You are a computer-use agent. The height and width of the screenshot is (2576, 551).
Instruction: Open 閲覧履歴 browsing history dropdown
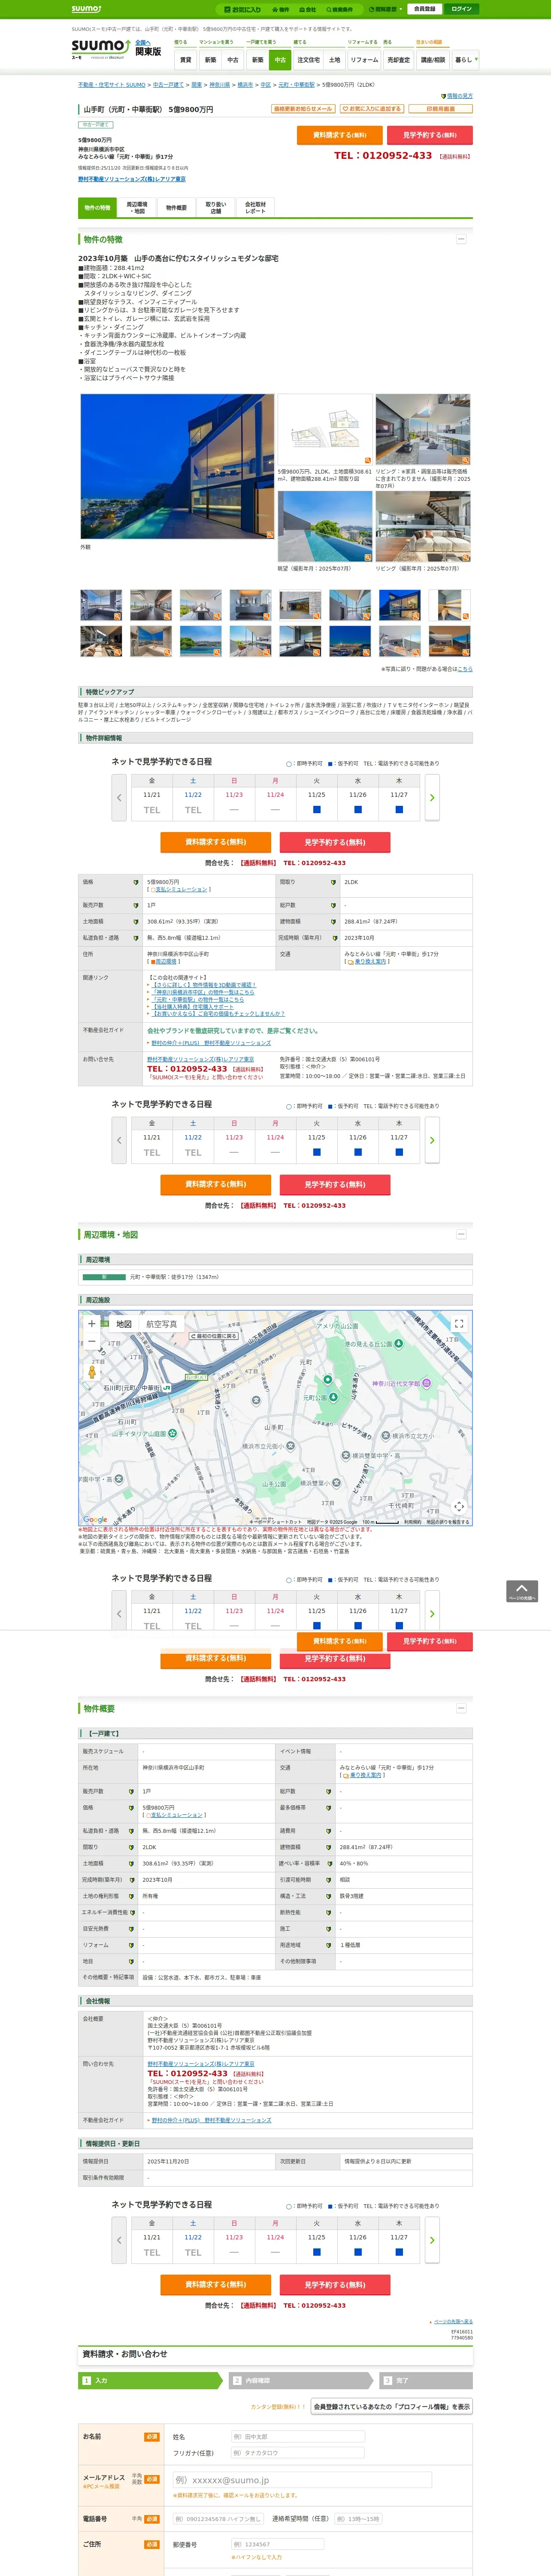(386, 9)
